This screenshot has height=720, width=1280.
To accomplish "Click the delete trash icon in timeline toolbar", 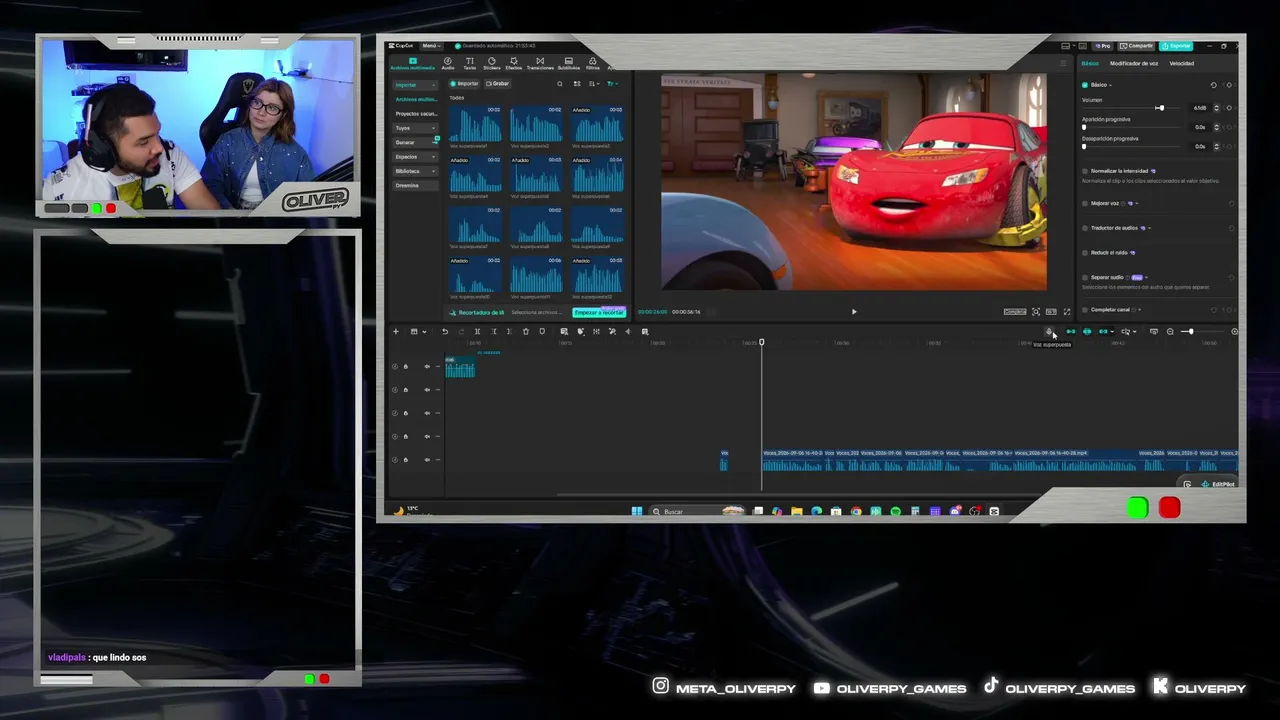I will [x=526, y=331].
